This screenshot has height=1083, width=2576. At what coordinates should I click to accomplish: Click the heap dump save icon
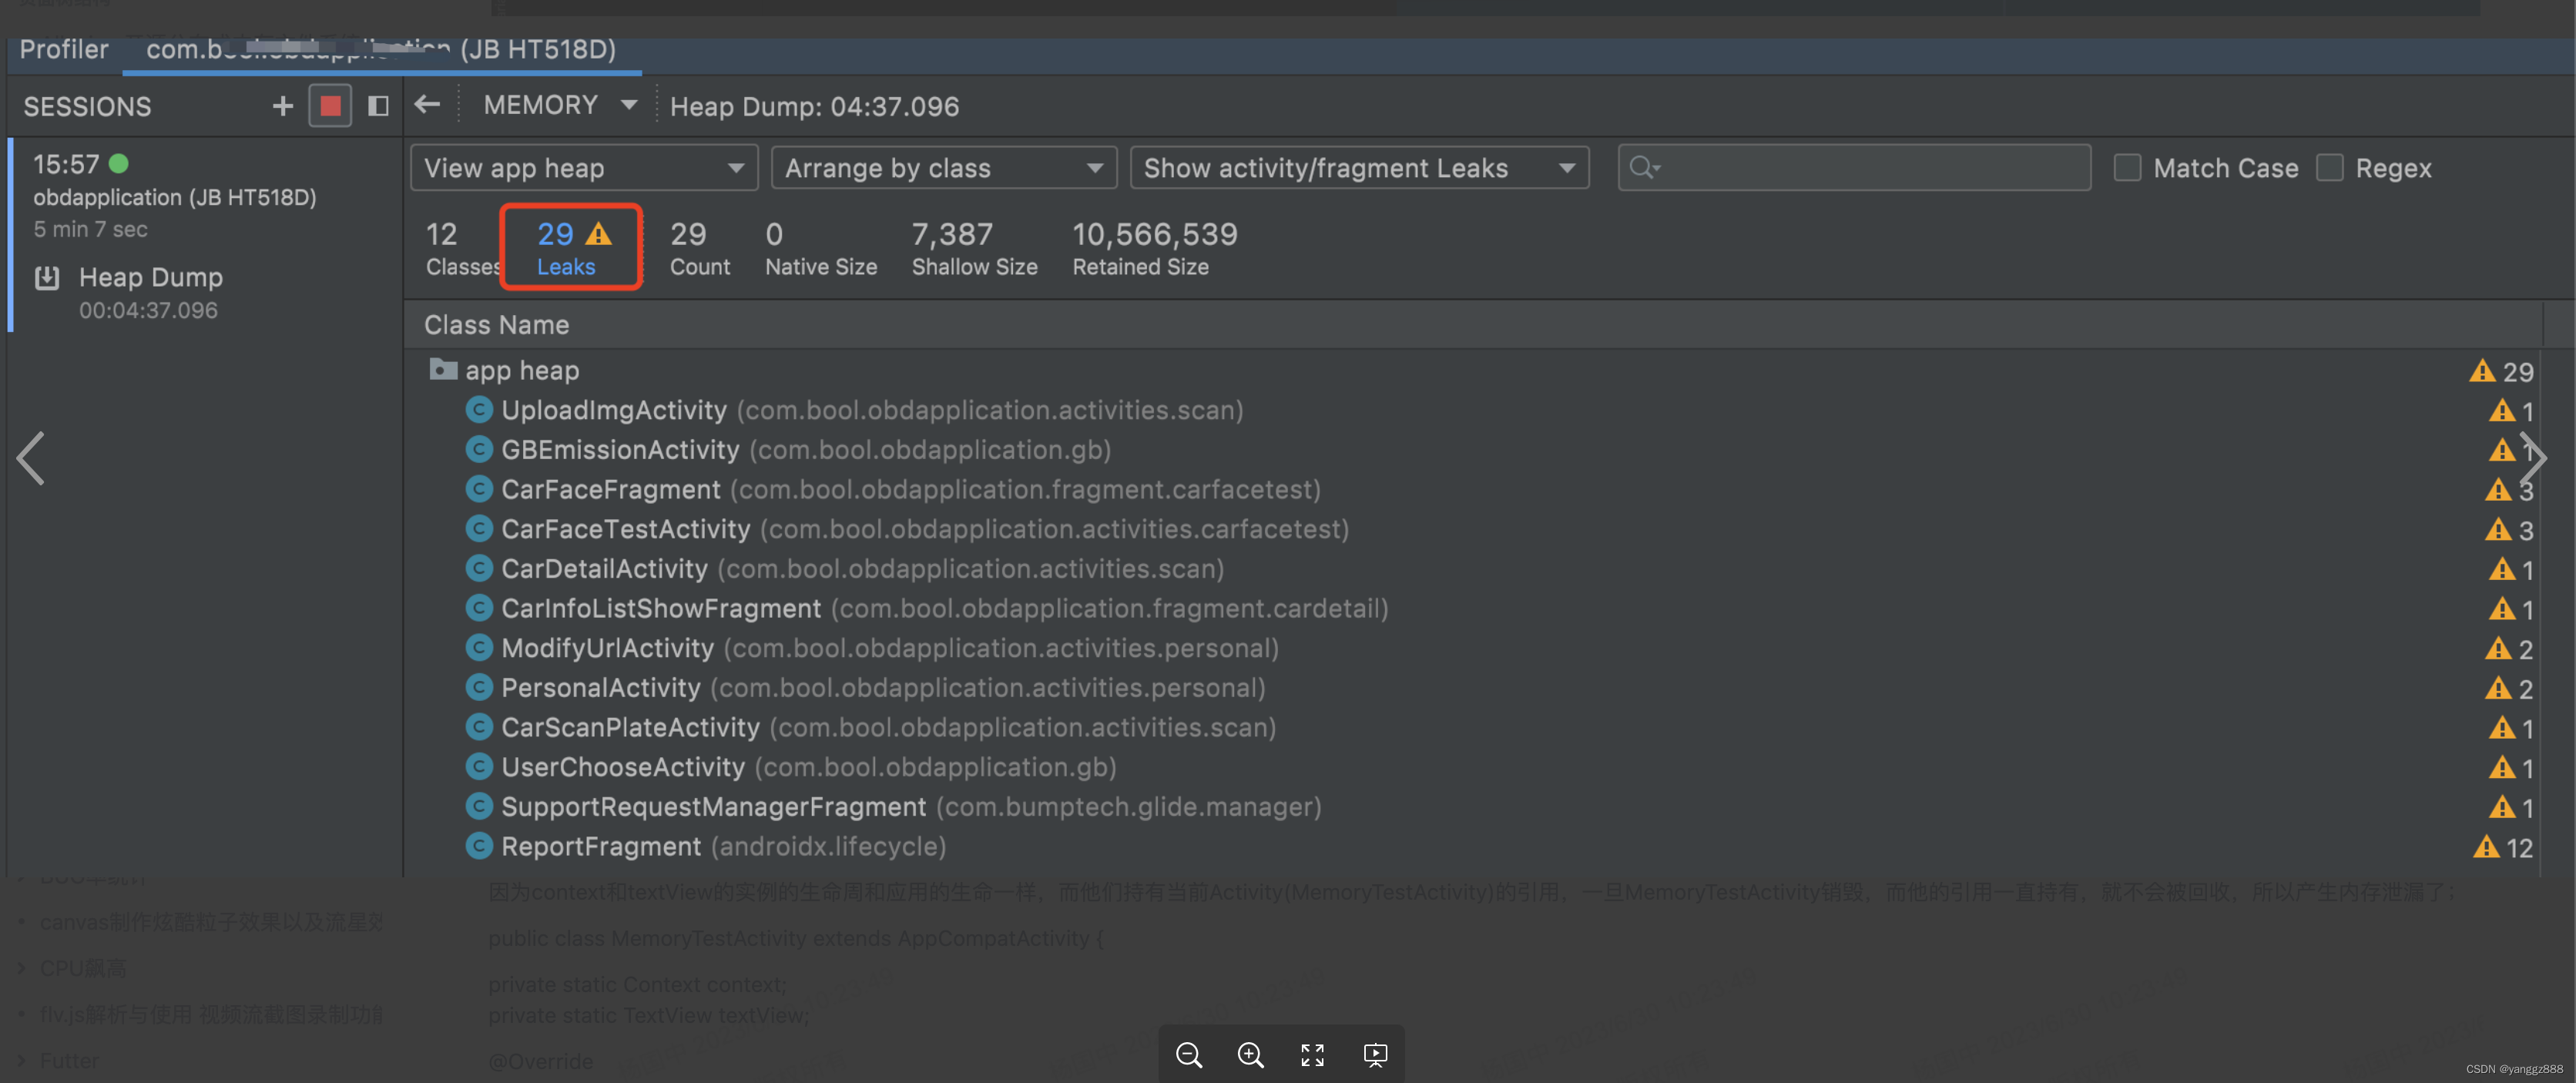pyautogui.click(x=48, y=276)
